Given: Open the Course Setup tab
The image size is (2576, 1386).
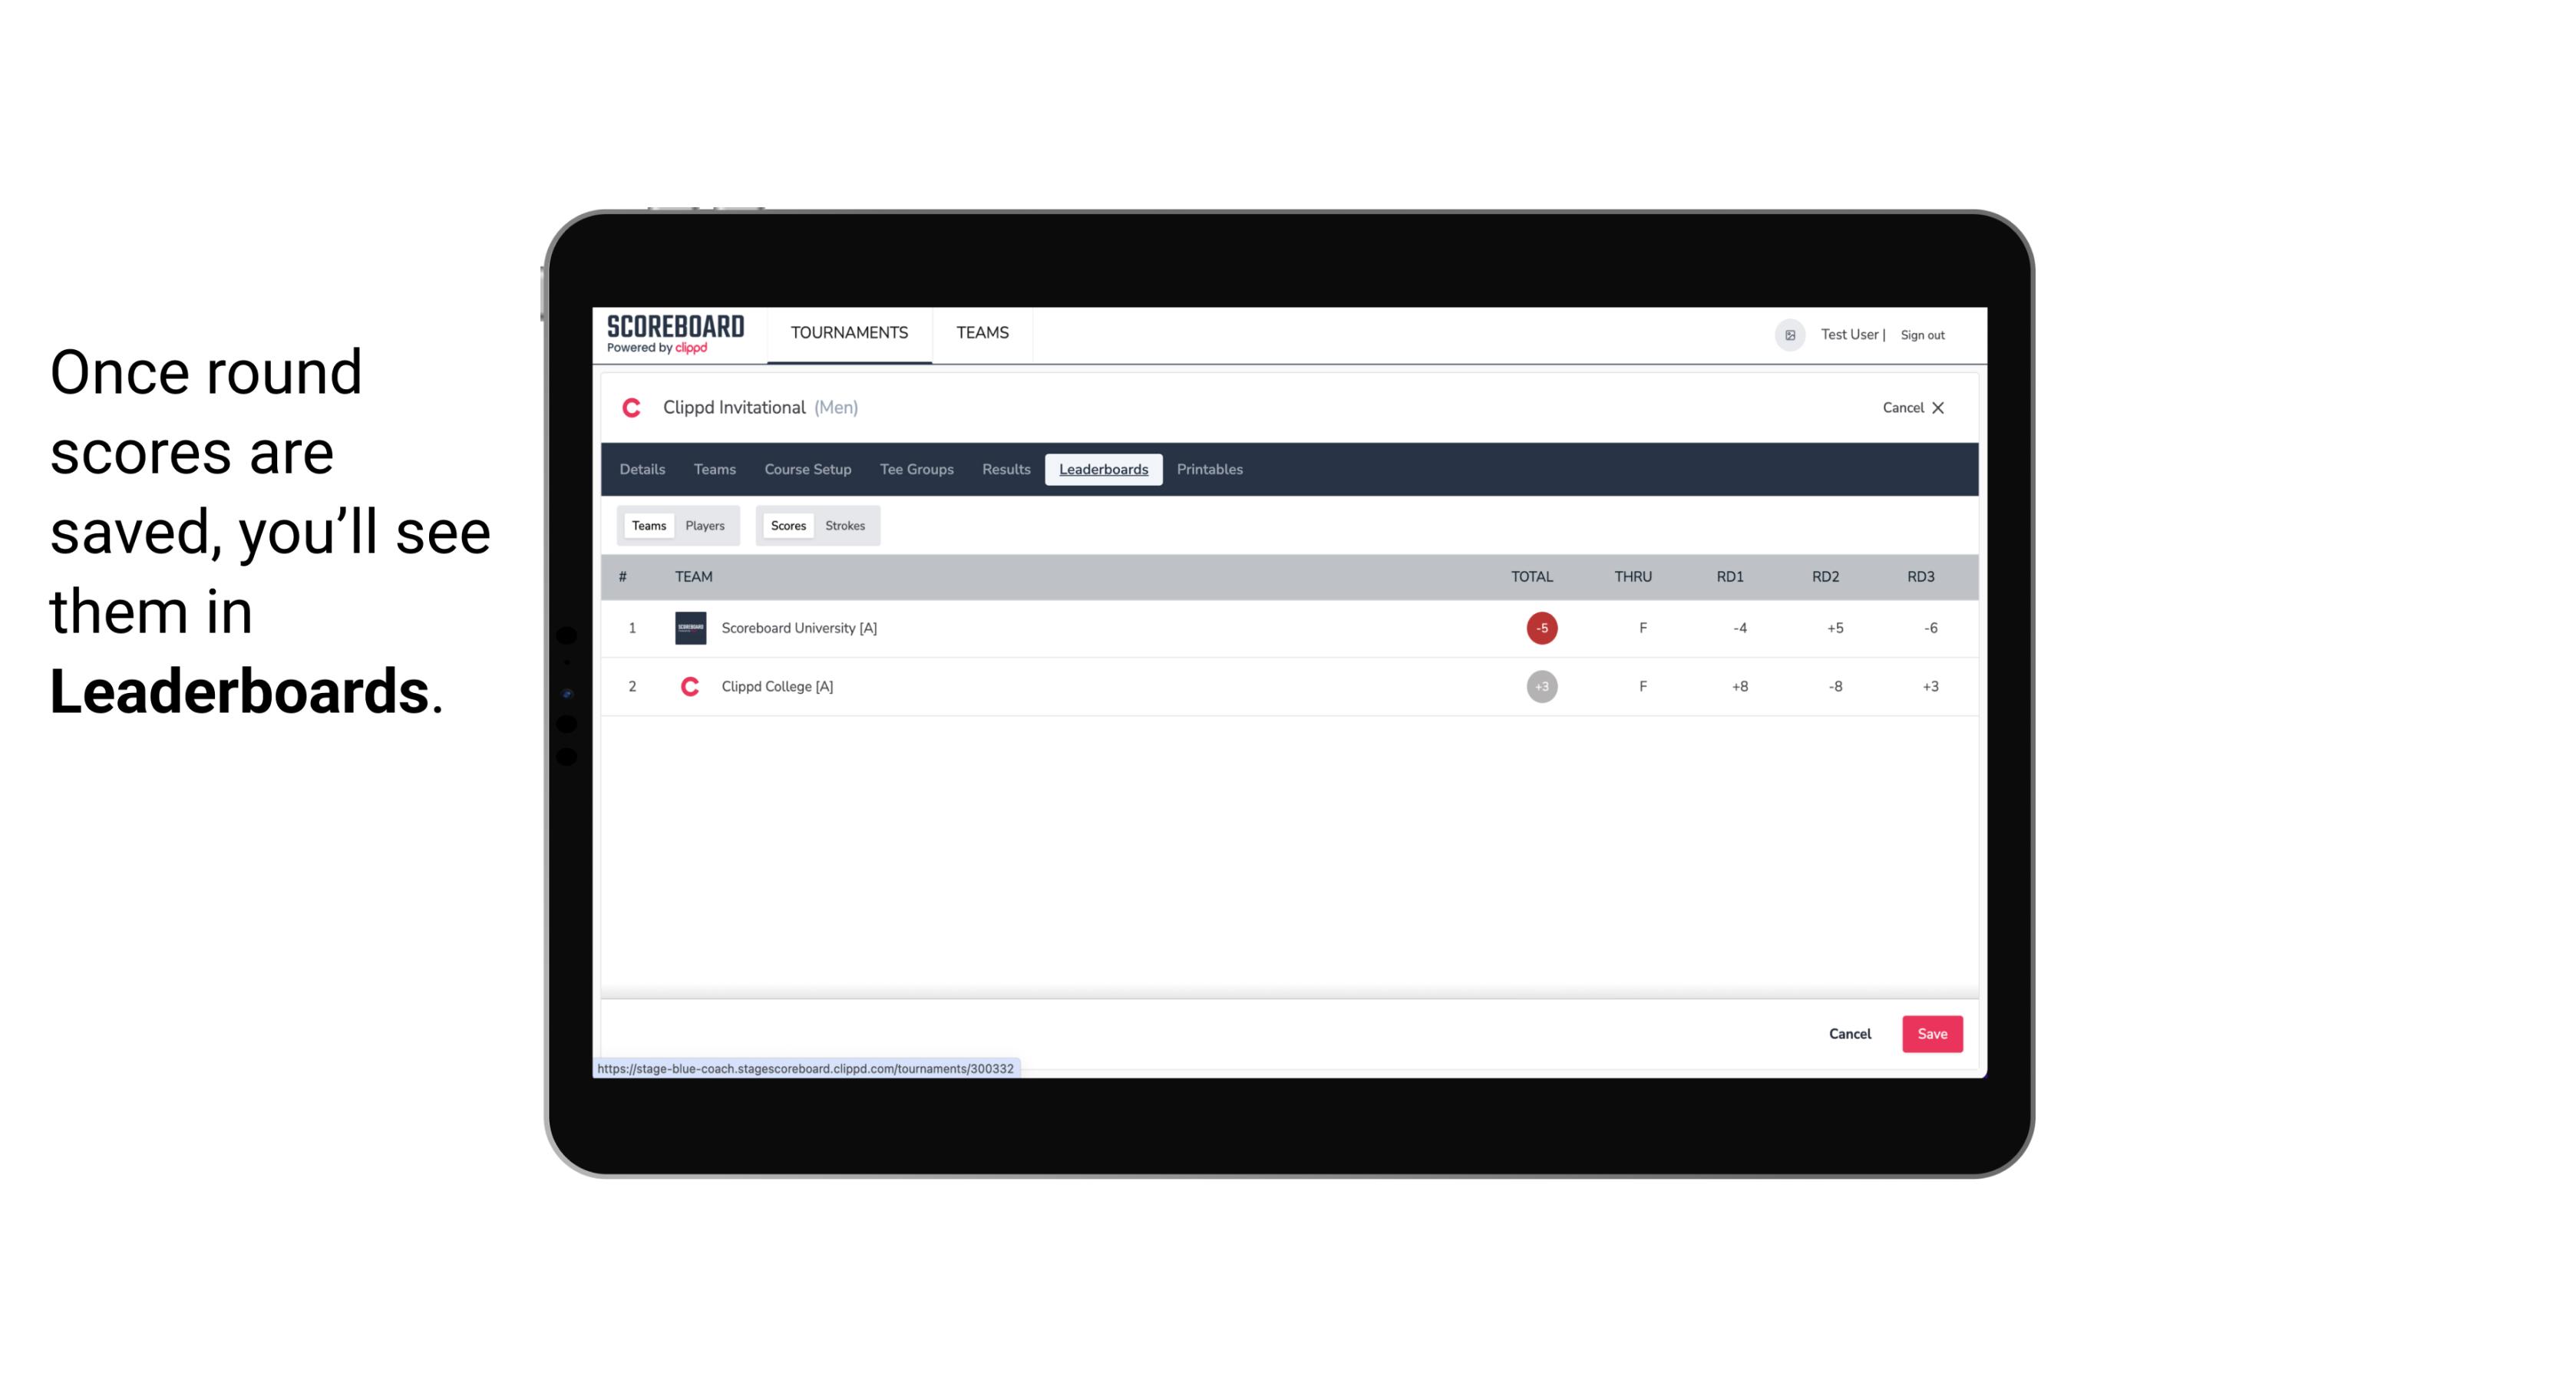Looking at the screenshot, I should point(807,470).
